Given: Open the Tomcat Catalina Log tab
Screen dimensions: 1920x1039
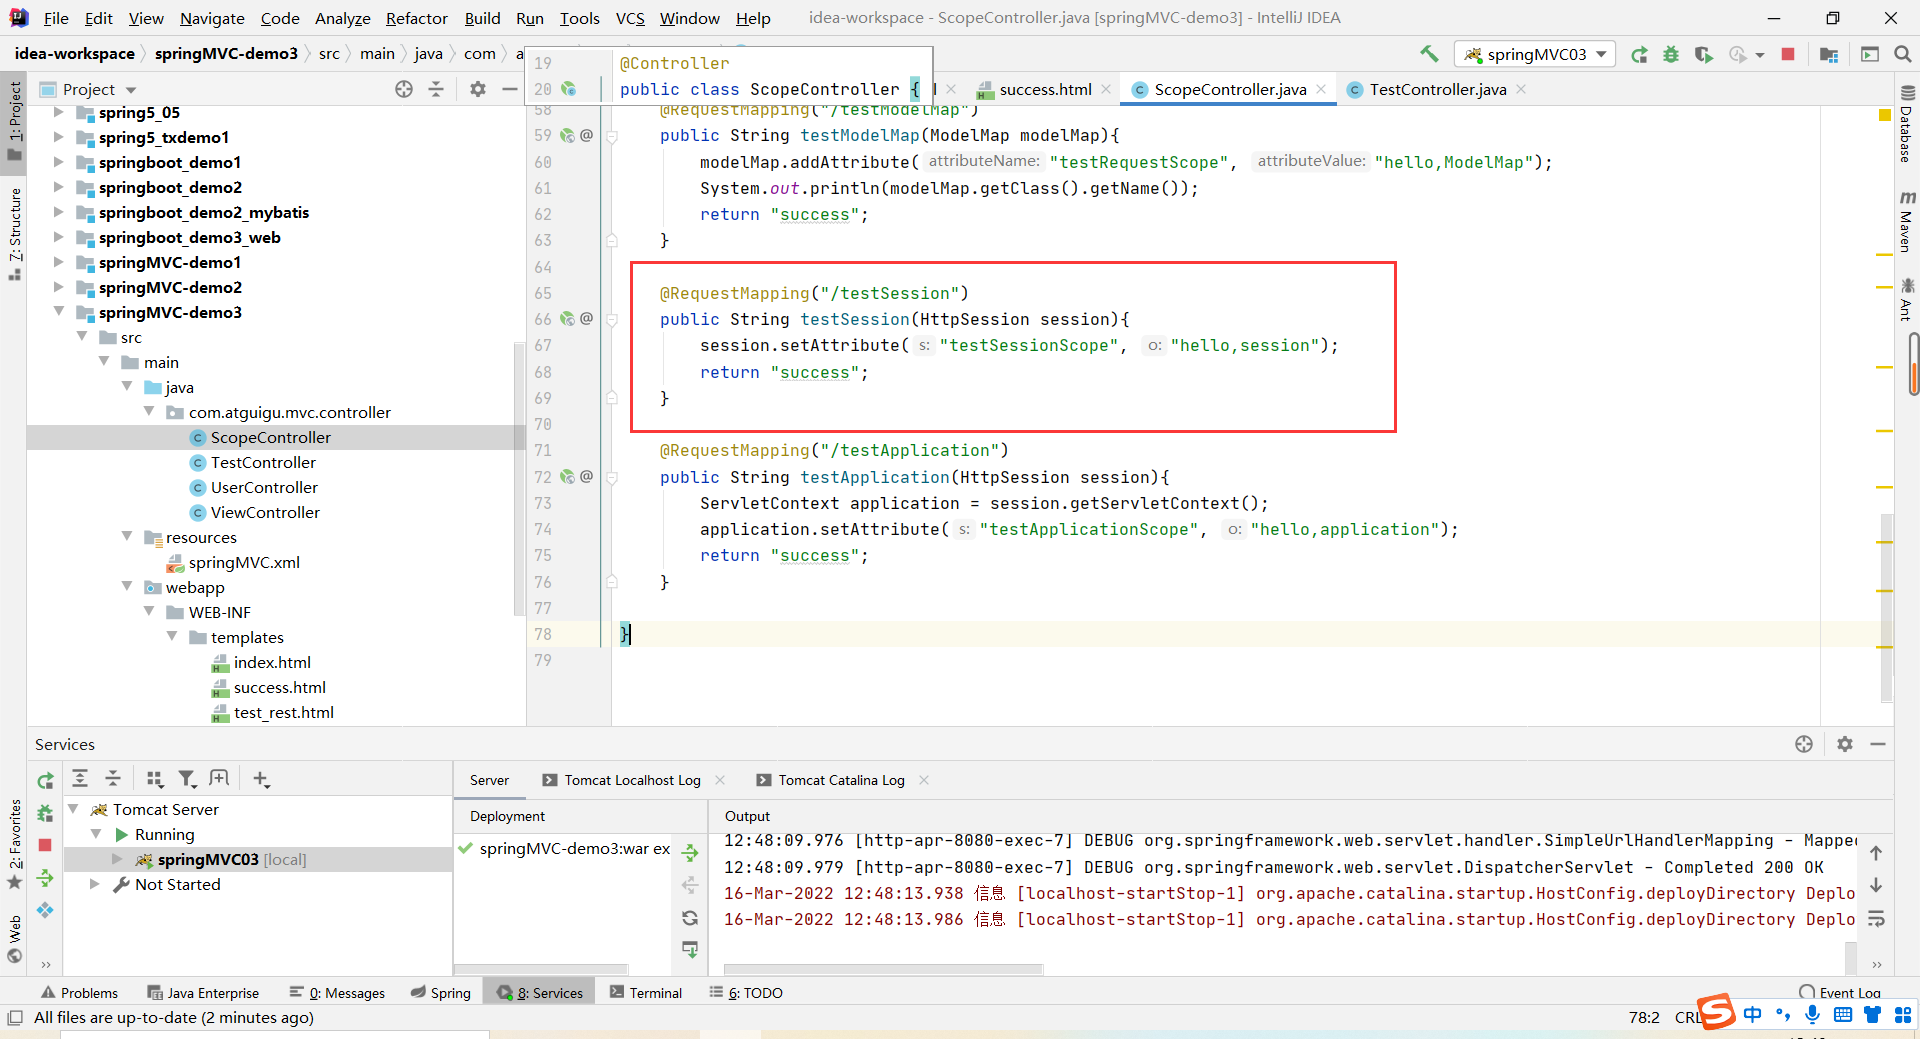Looking at the screenshot, I should (841, 780).
